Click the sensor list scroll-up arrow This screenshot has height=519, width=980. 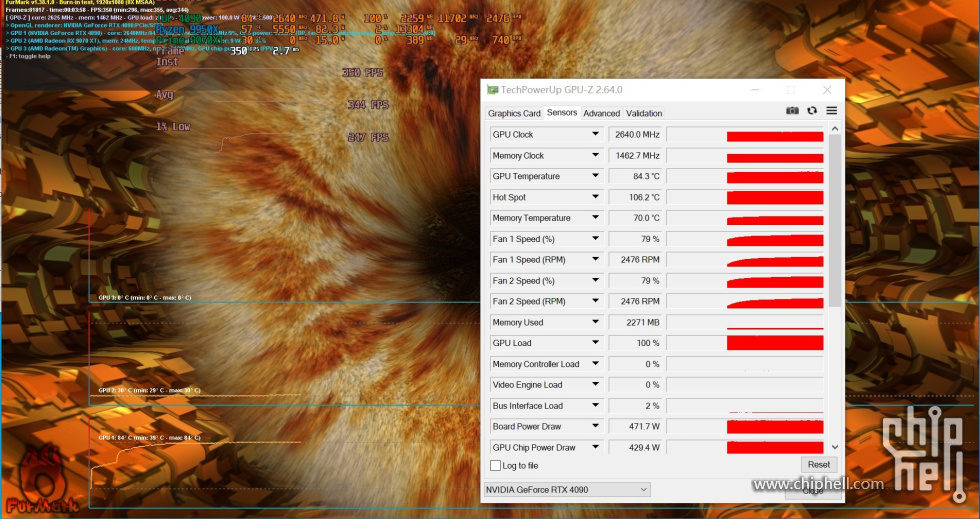click(835, 129)
